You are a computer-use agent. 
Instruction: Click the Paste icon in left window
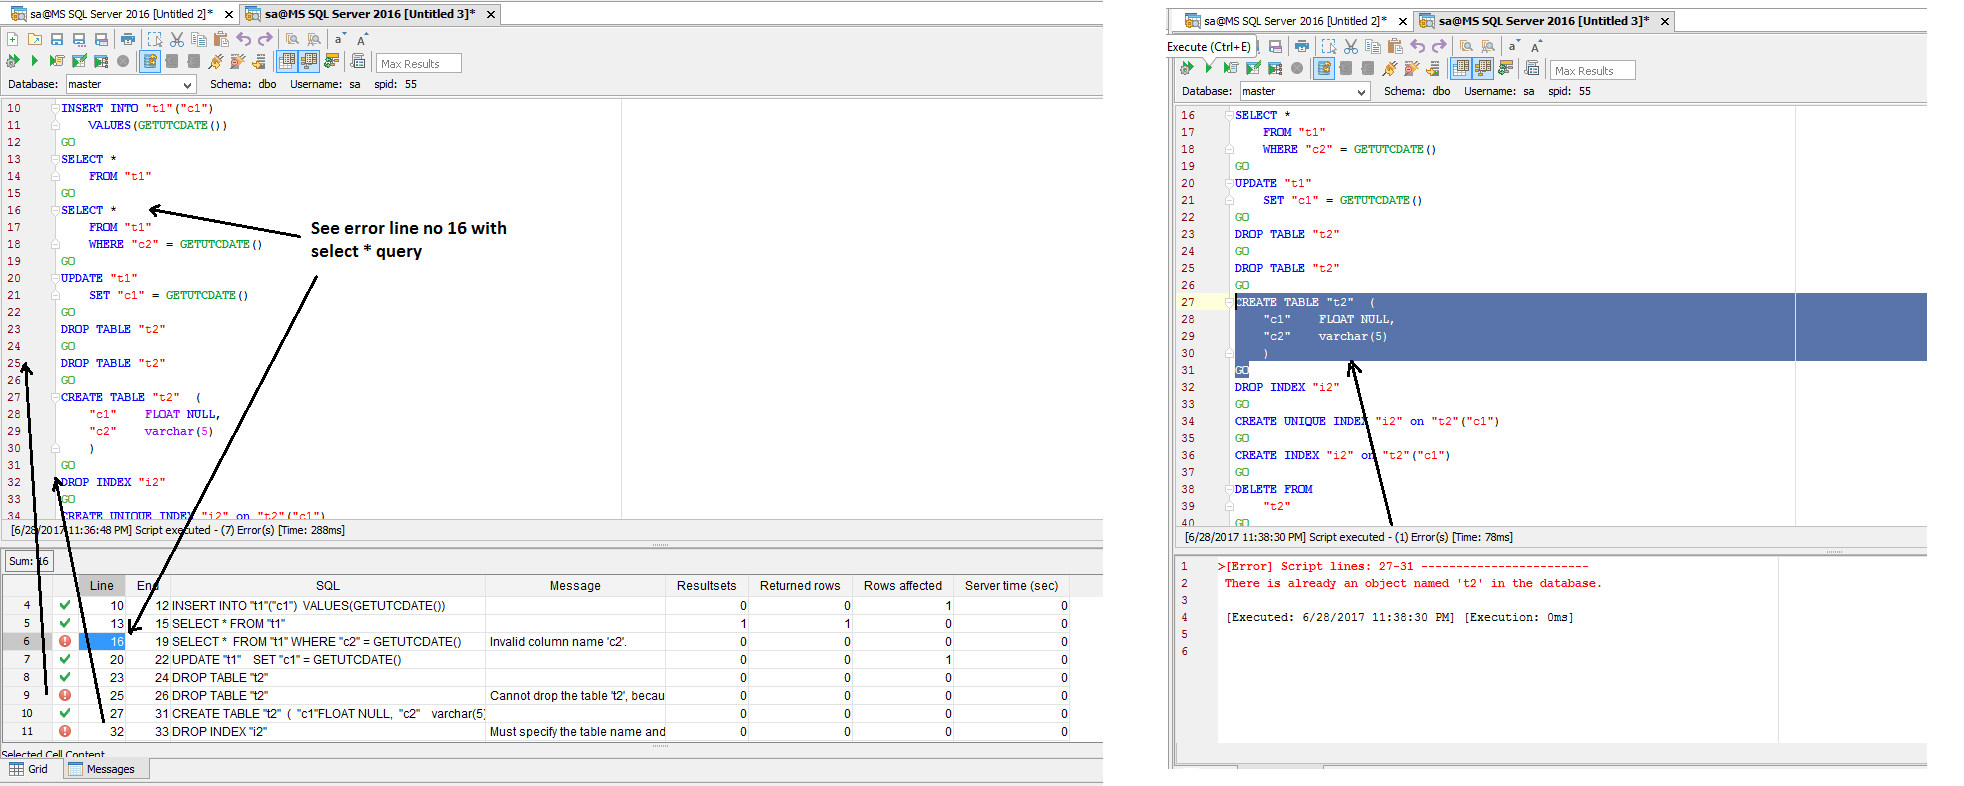[221, 39]
